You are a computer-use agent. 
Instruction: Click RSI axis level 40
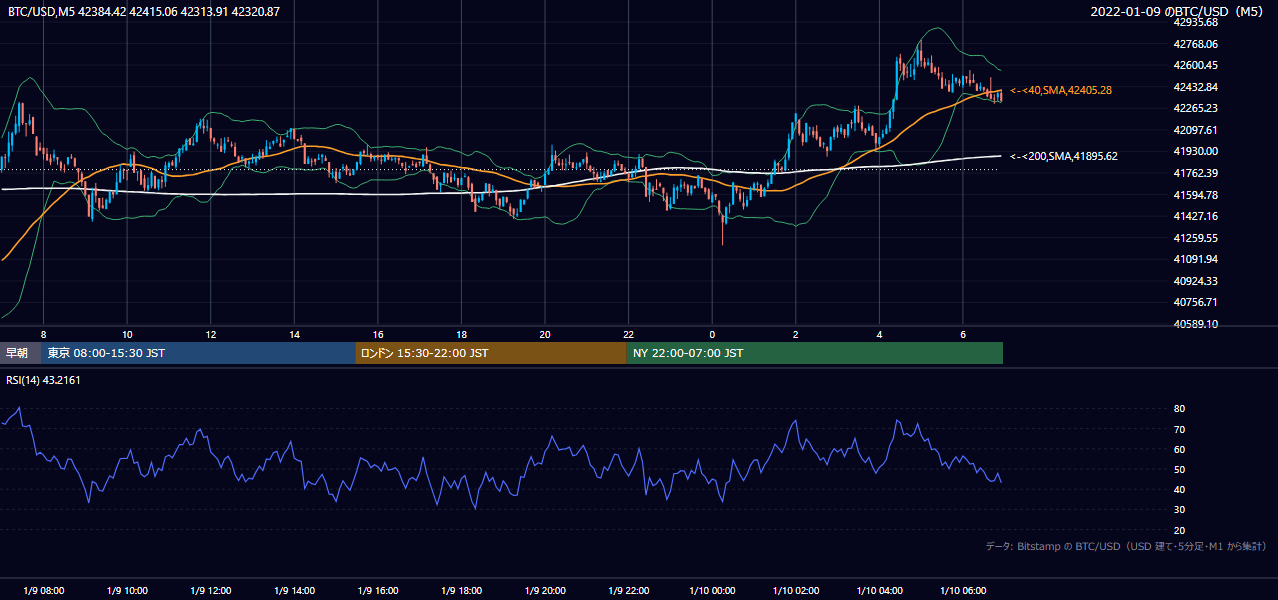tap(1179, 489)
